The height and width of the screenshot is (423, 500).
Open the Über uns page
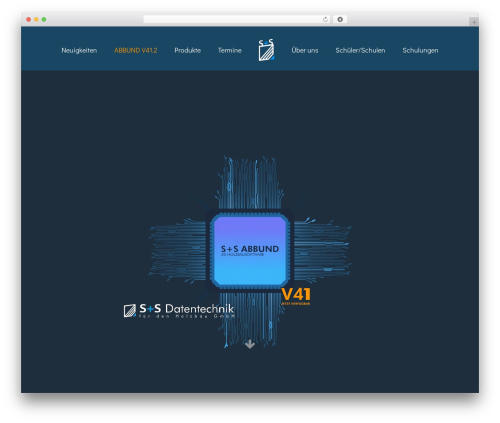coord(305,50)
